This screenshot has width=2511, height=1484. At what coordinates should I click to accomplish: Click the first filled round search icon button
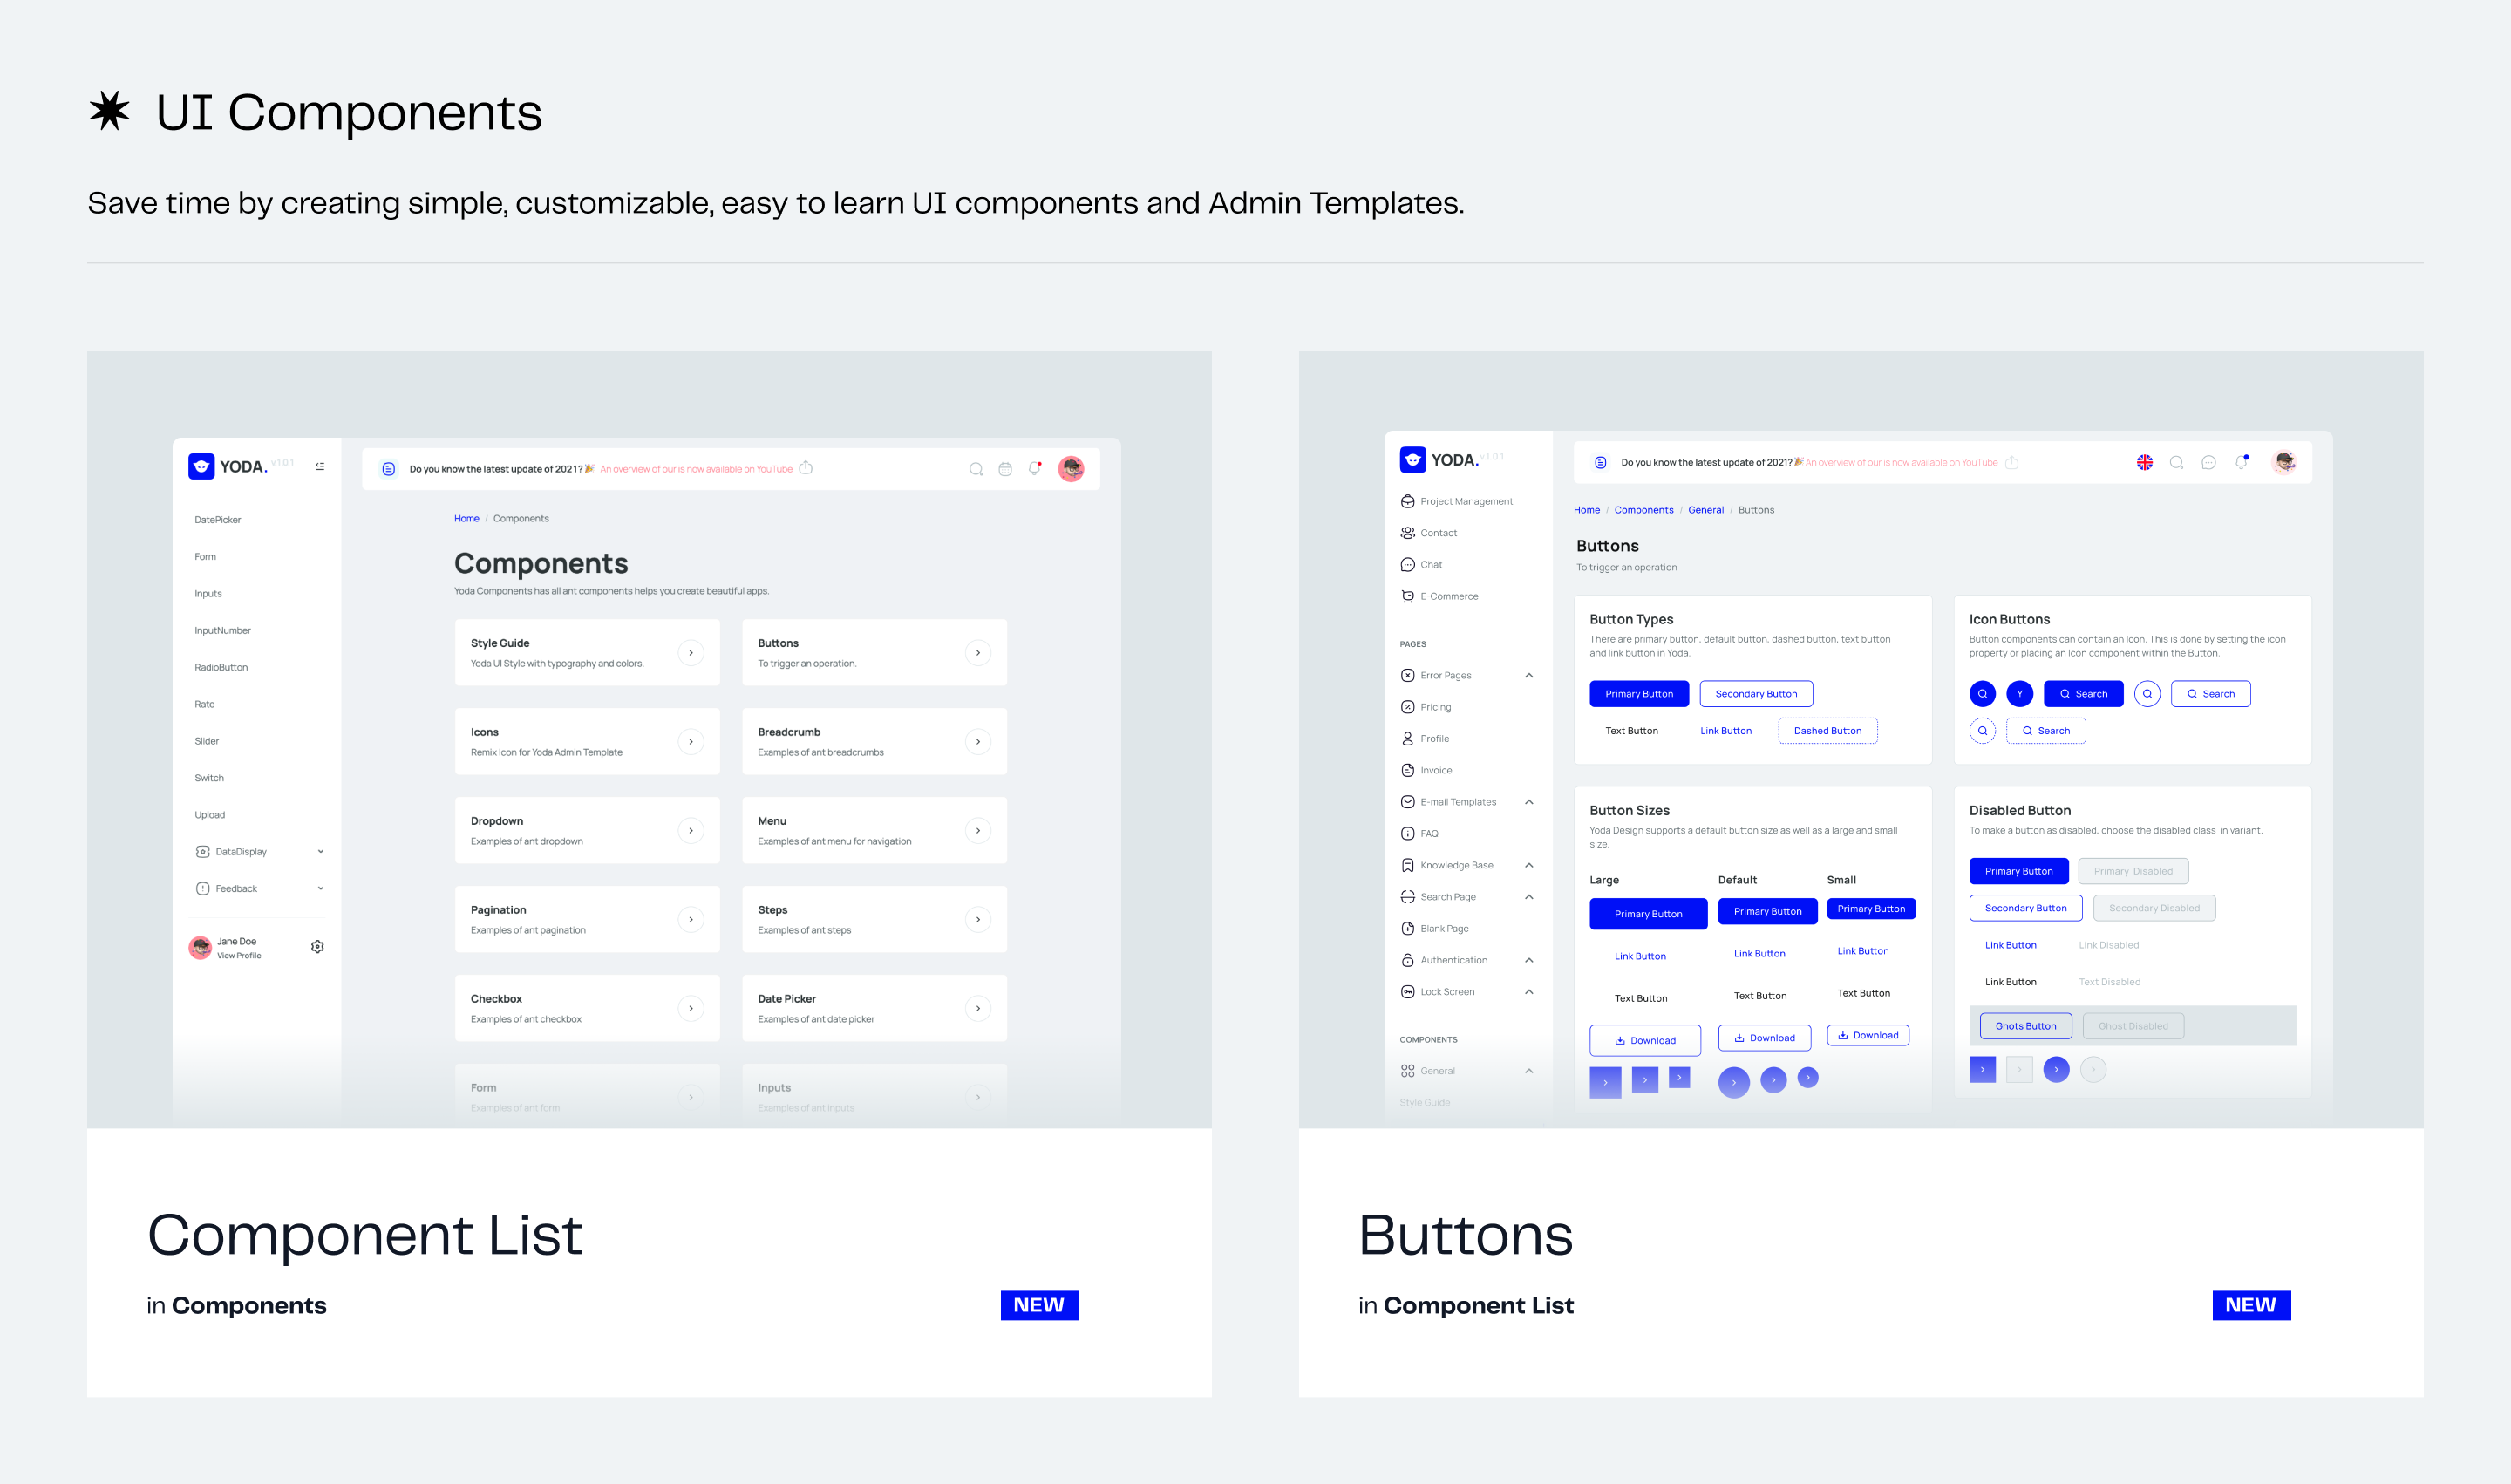coord(1982,694)
